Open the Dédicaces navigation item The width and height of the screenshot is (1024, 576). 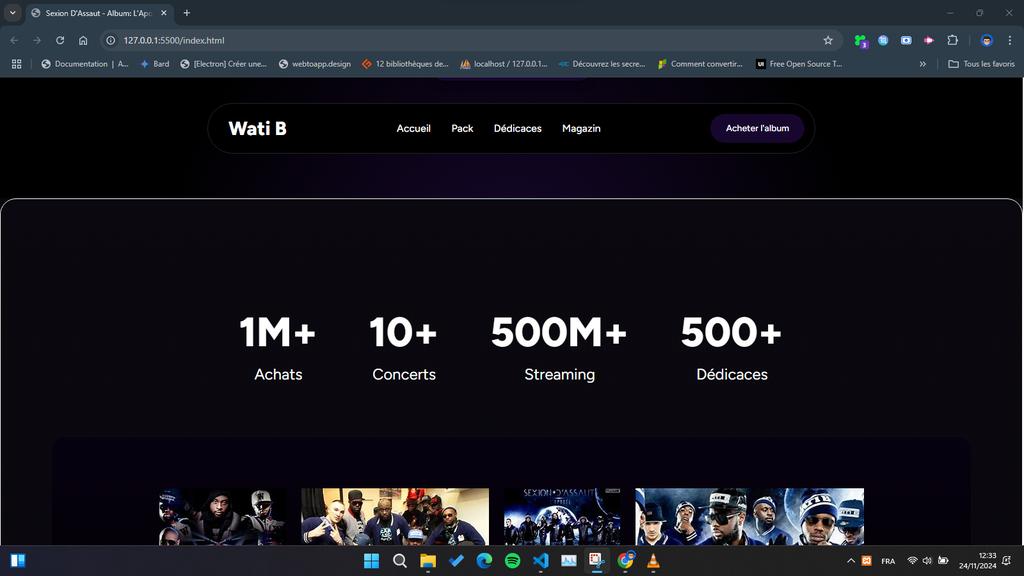pyautogui.click(x=517, y=129)
